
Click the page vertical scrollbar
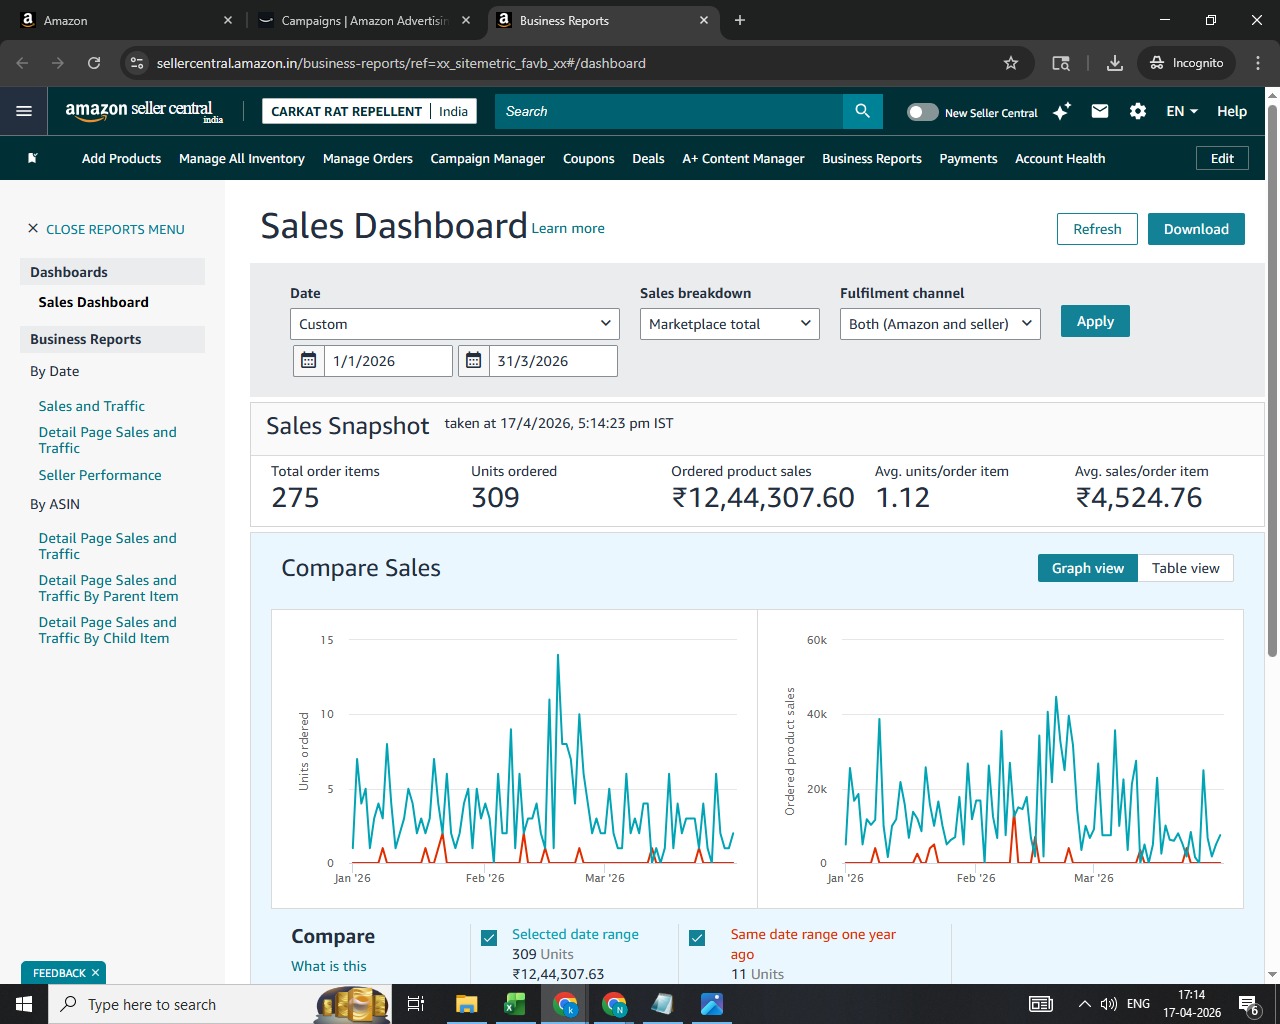click(1272, 376)
